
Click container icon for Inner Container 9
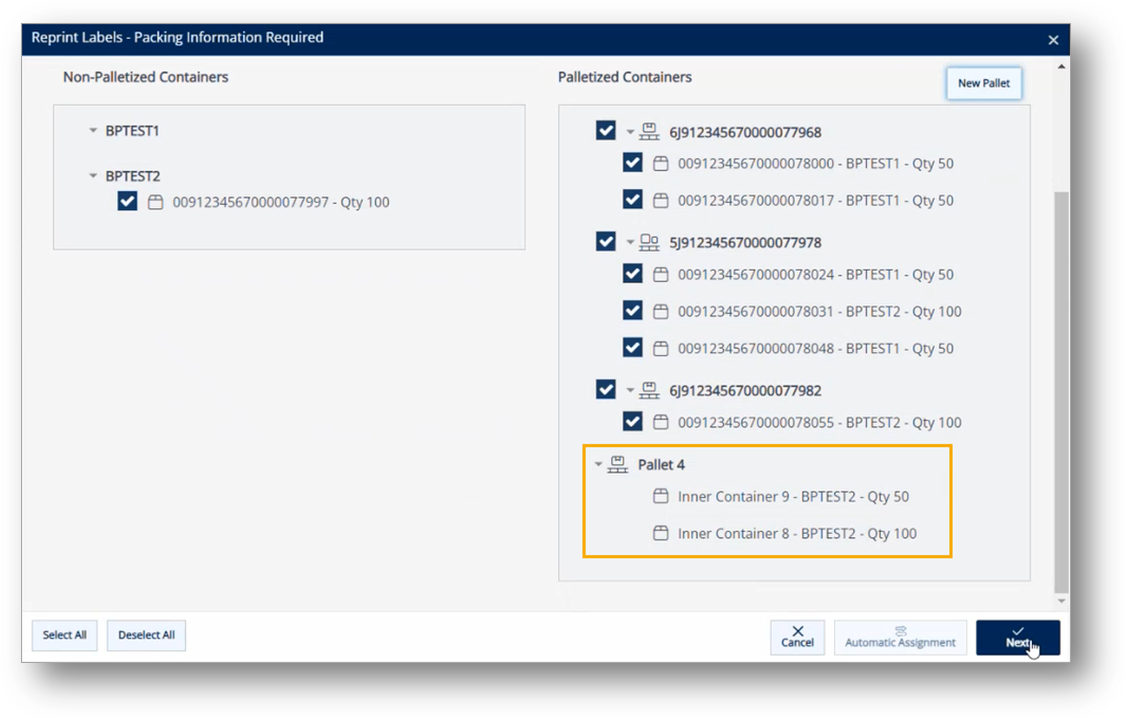click(660, 497)
